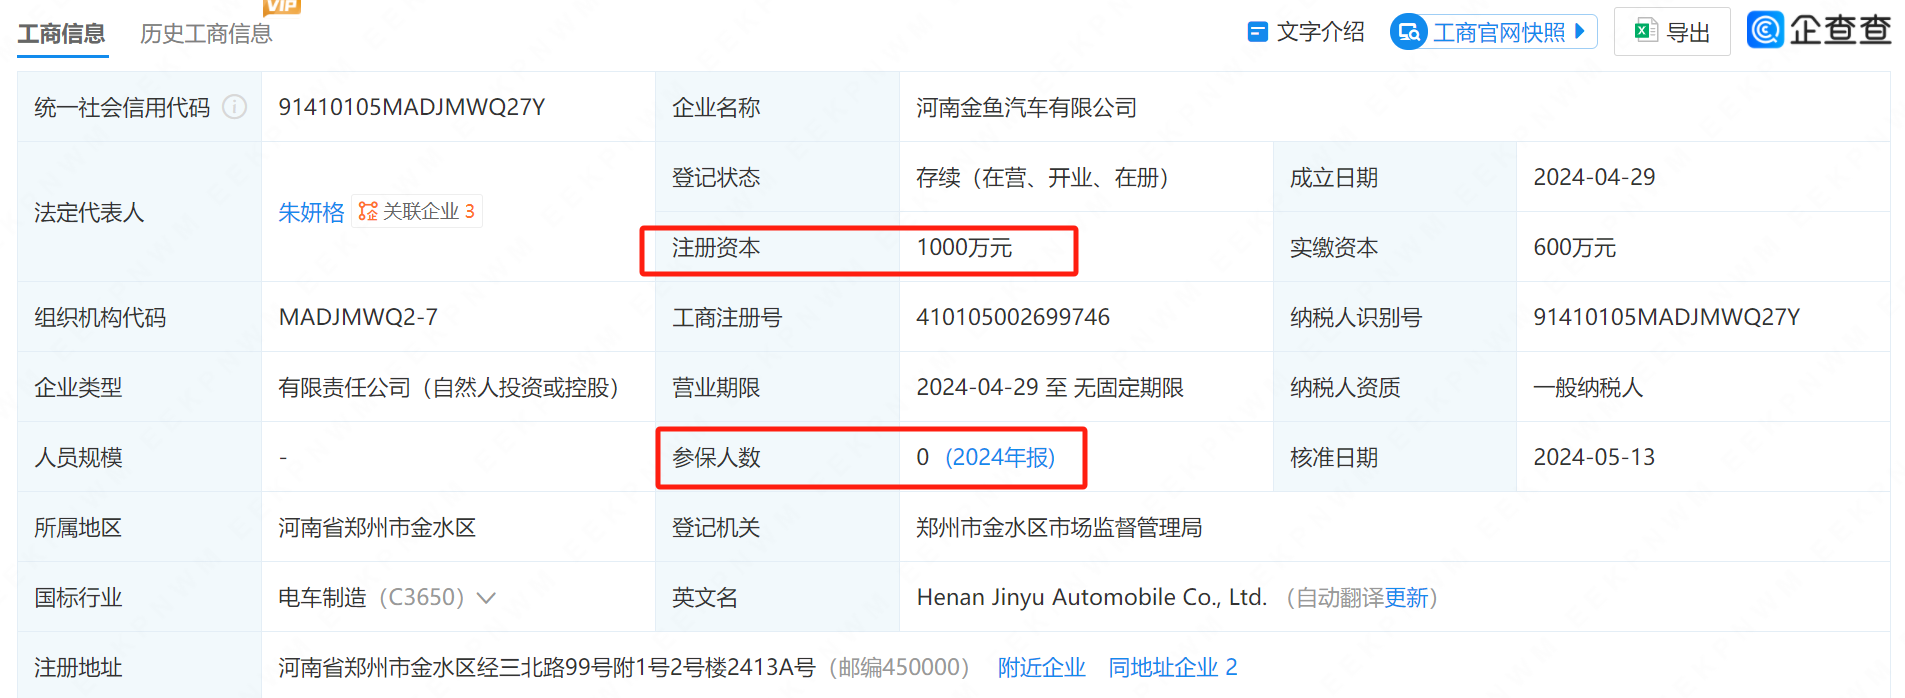Expand the 电车制造 industry chevron
The height and width of the screenshot is (698, 1905).
point(486,598)
